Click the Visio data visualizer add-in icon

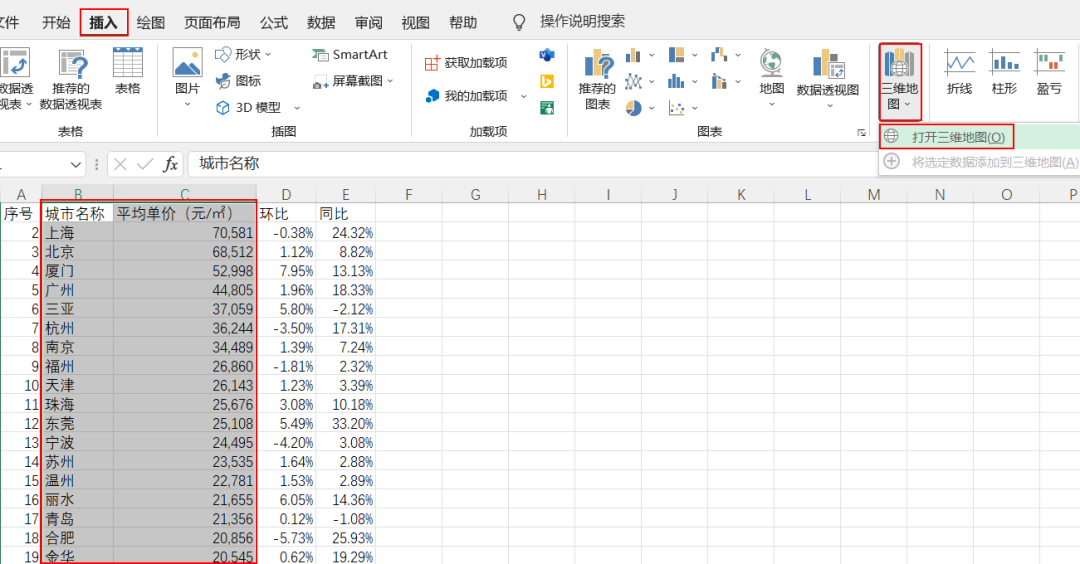point(547,55)
